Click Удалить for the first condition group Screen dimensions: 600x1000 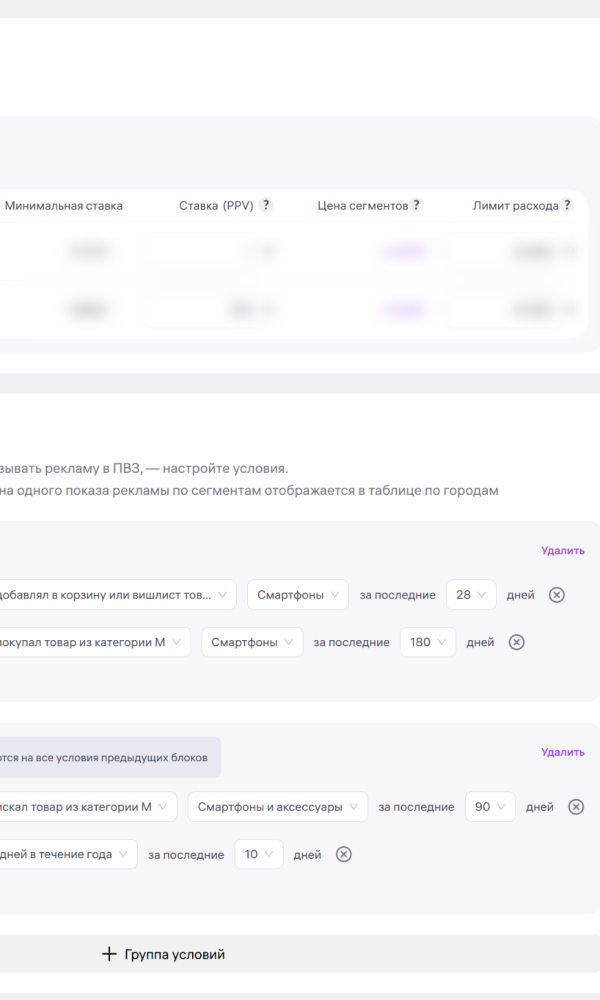tap(562, 550)
